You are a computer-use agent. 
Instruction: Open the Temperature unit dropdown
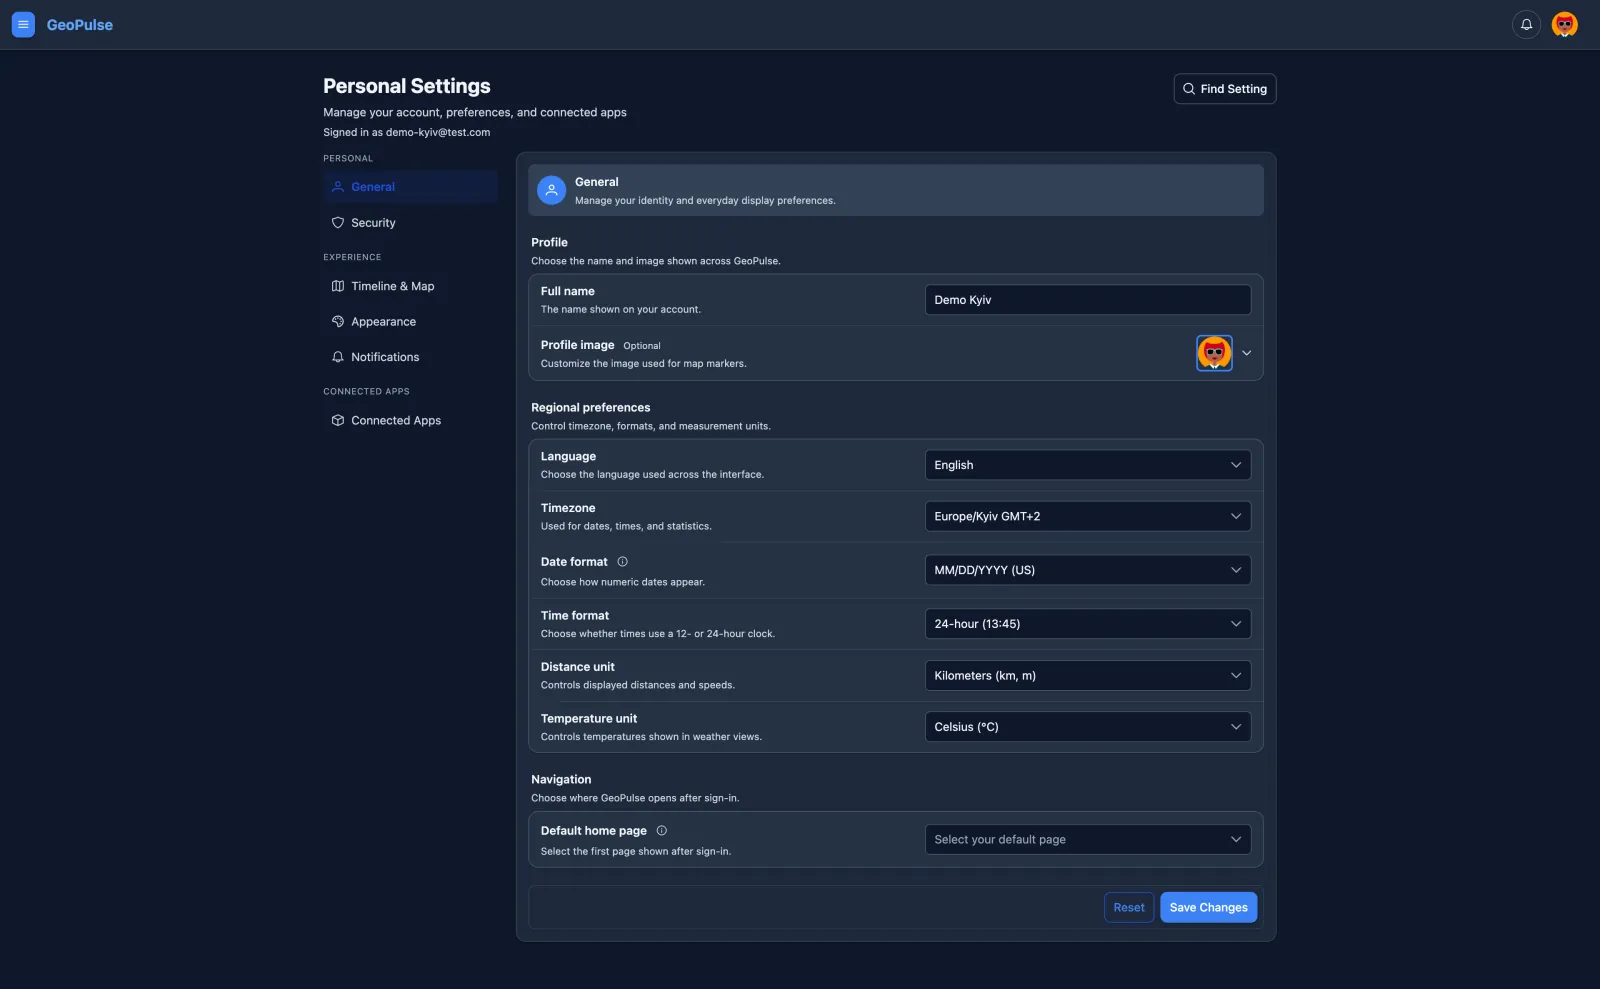(1087, 727)
